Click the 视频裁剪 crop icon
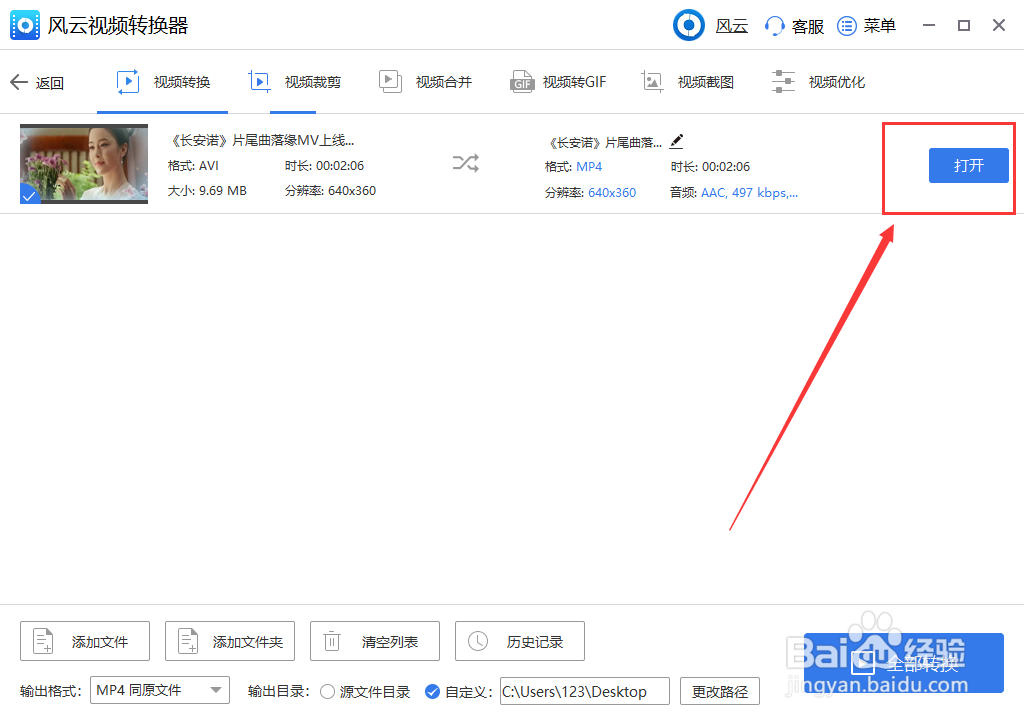The width and height of the screenshot is (1024, 720). point(259,82)
